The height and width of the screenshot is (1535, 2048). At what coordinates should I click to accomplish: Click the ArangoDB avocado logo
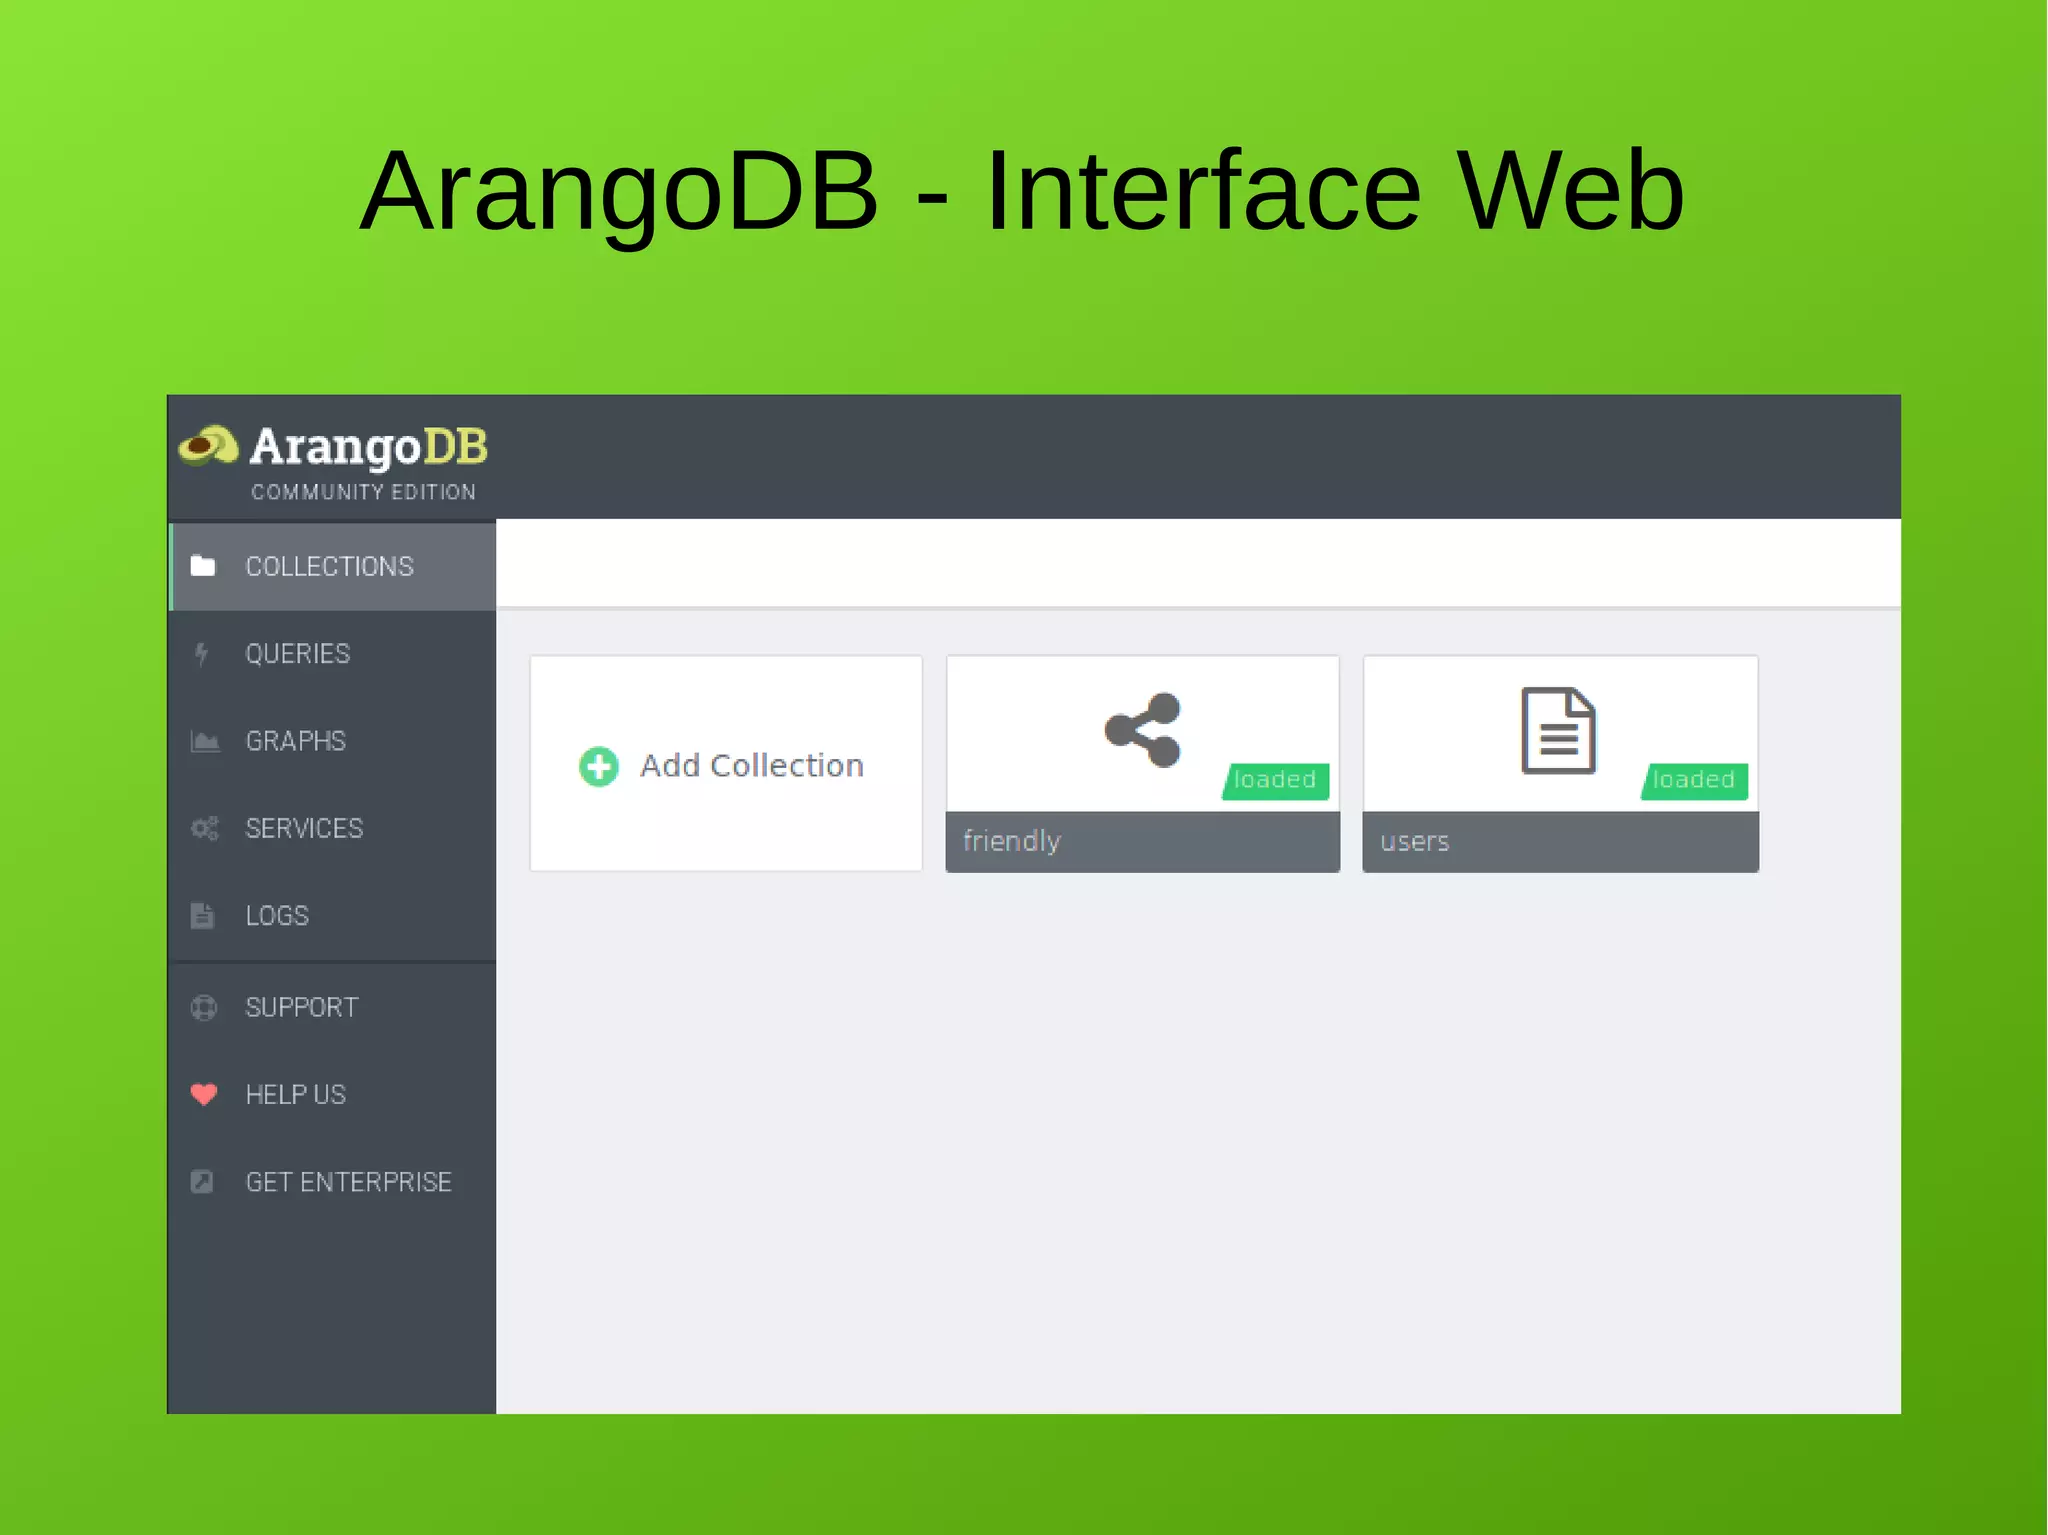[x=208, y=446]
